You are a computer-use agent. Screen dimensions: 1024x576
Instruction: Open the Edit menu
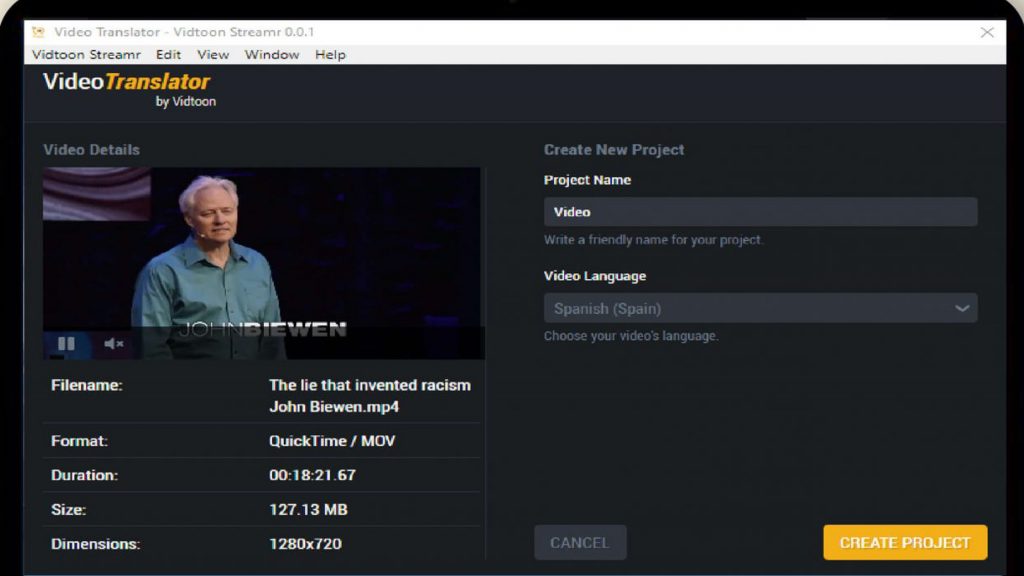[168, 55]
